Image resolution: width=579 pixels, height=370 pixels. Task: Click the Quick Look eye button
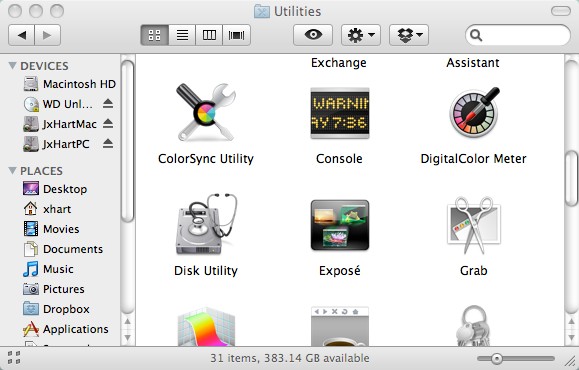(x=313, y=35)
